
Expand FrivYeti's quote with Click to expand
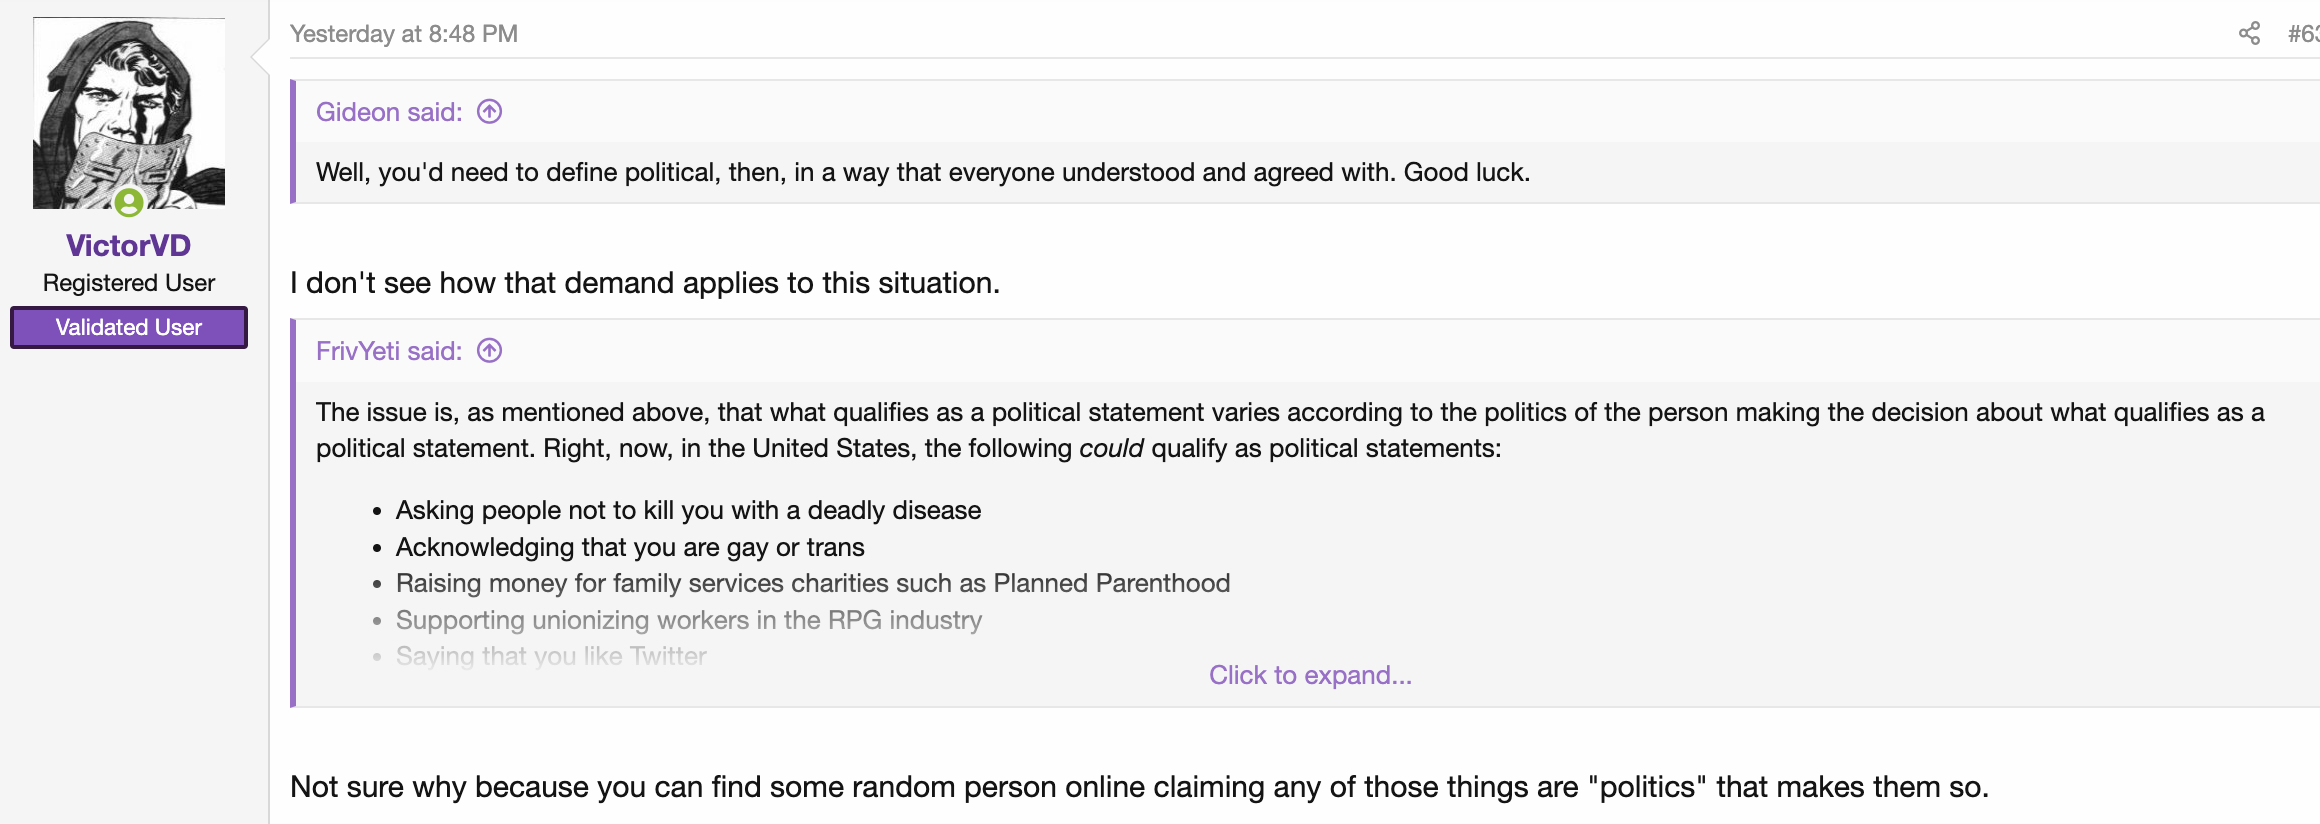(1310, 675)
